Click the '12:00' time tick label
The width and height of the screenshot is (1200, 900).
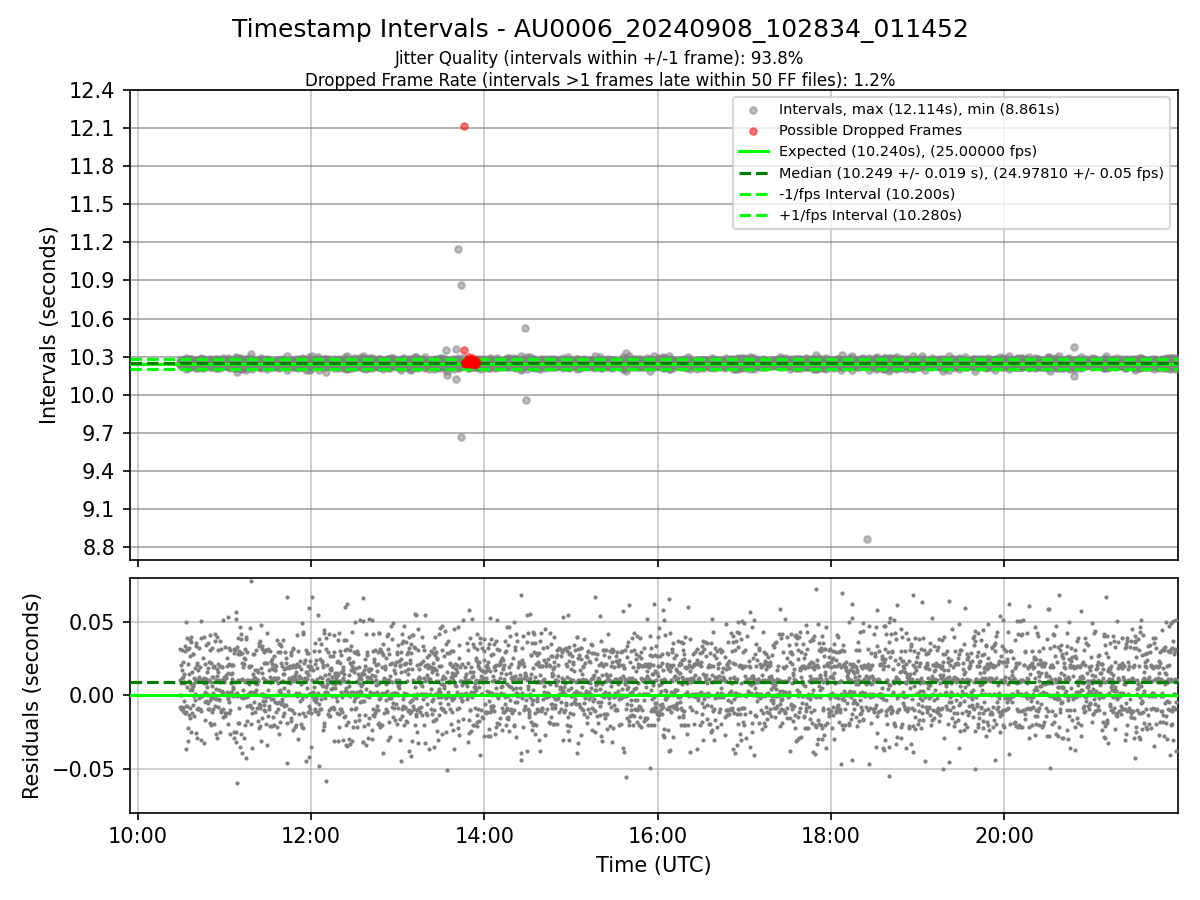310,836
